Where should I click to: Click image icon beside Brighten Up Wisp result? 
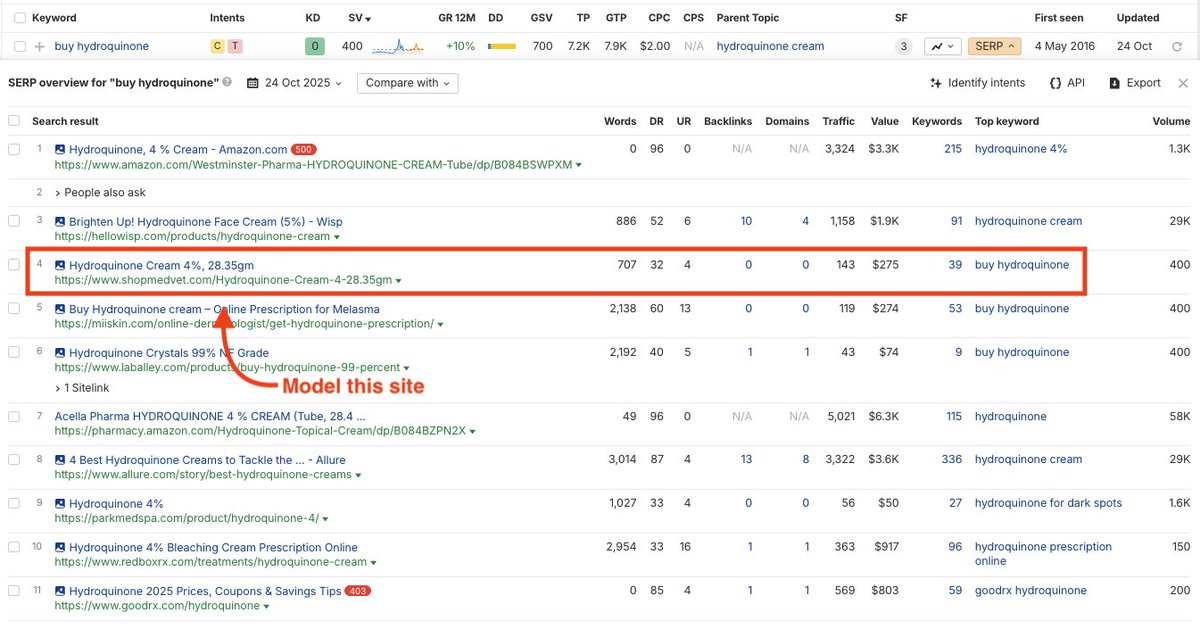click(x=60, y=222)
